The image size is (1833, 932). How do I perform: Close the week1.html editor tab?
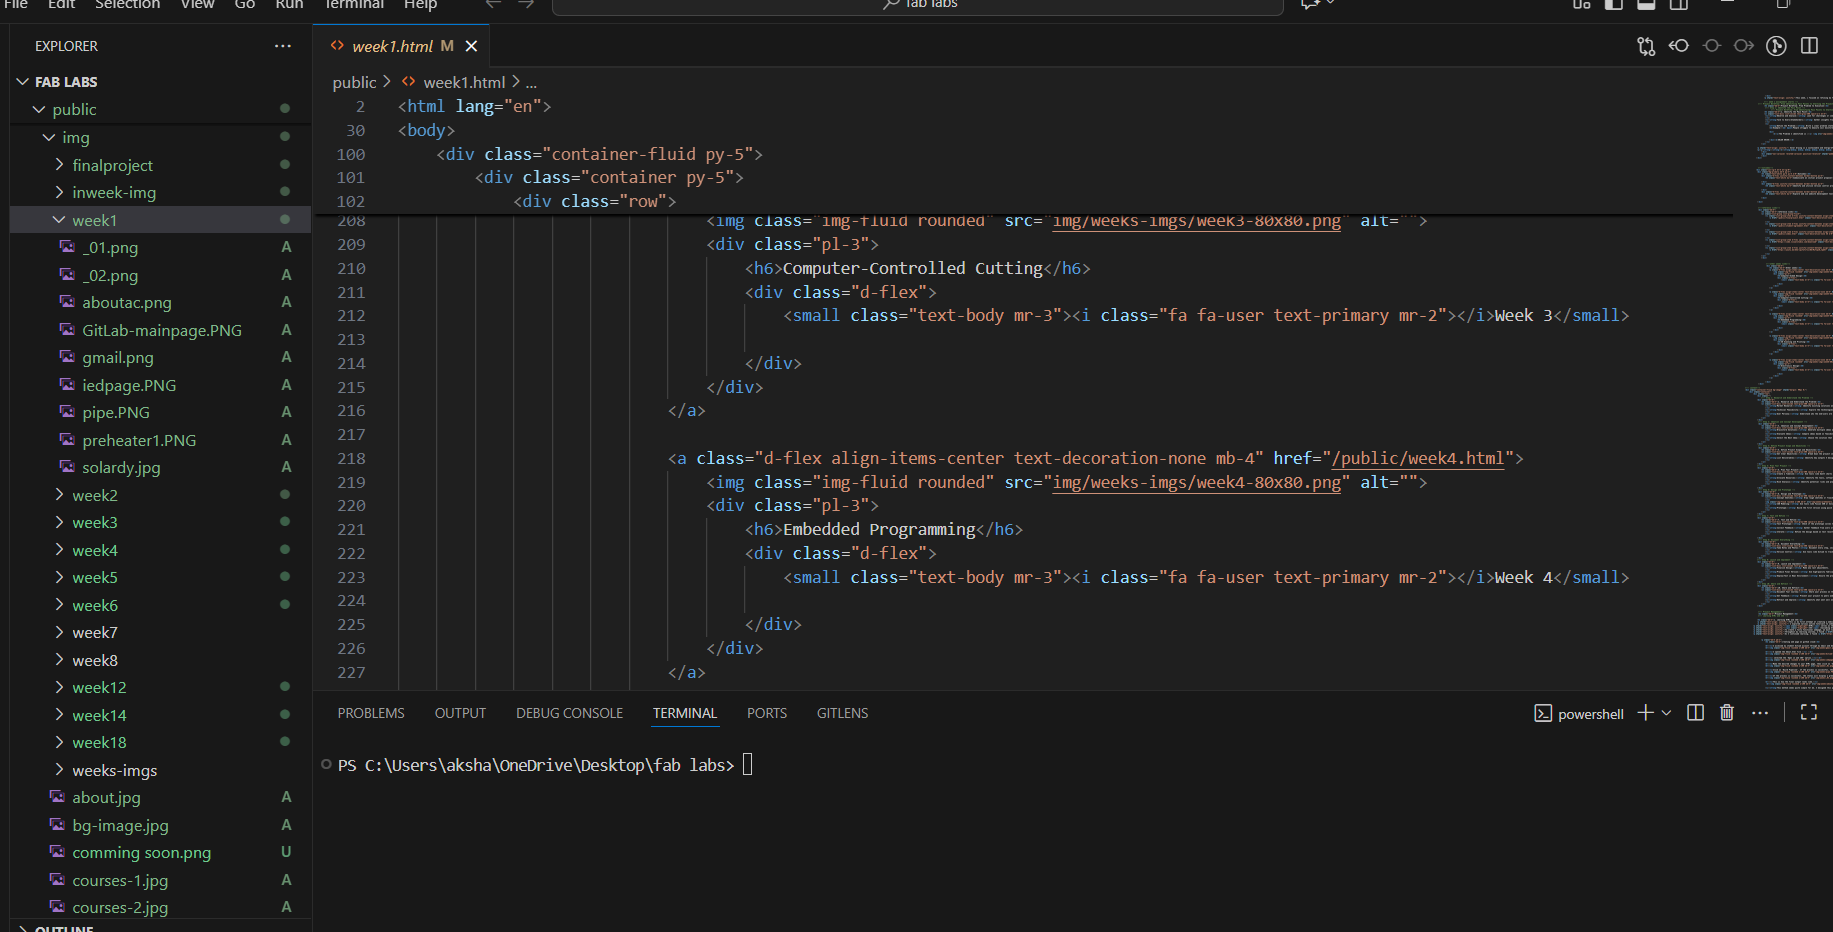click(x=471, y=46)
